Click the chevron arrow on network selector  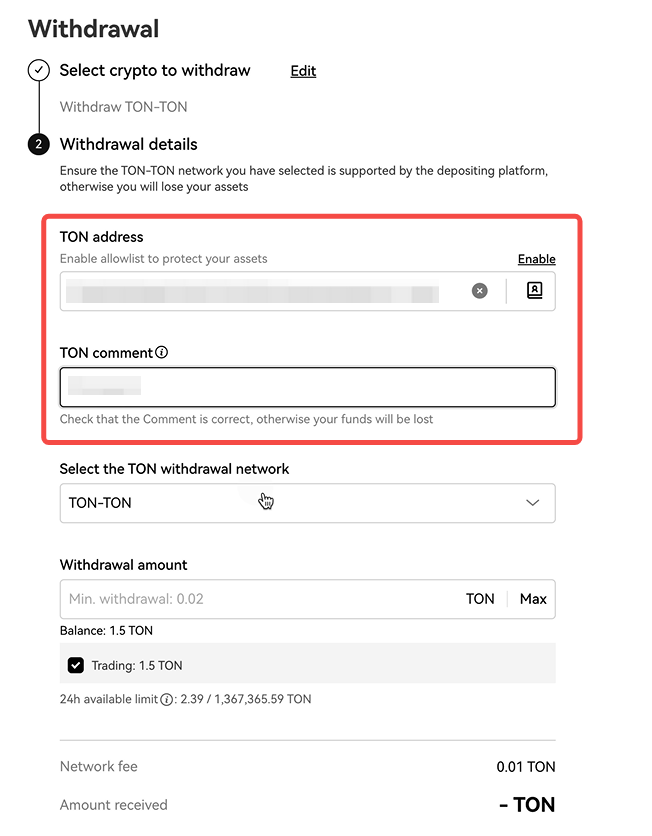pos(533,503)
